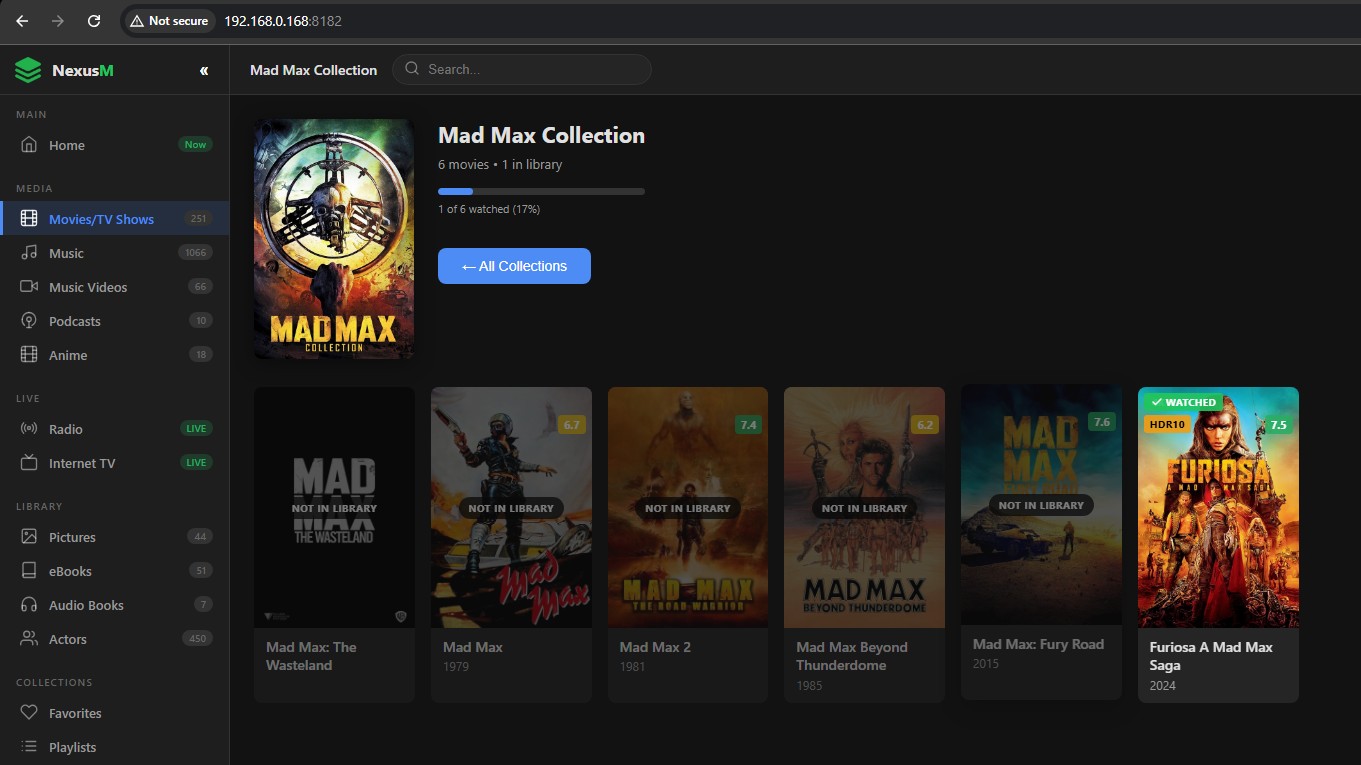Open the live Radio section
This screenshot has width=1361, height=765.
point(65,429)
